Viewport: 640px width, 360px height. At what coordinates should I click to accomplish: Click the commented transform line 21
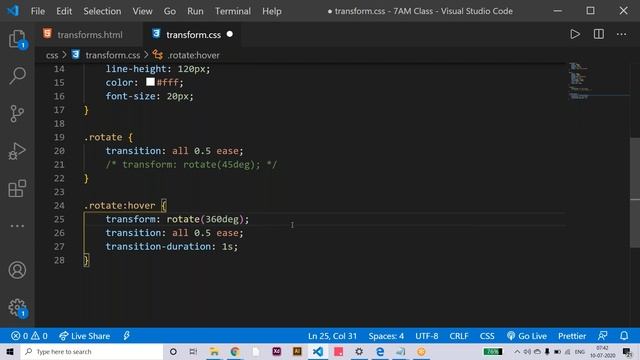[191, 164]
